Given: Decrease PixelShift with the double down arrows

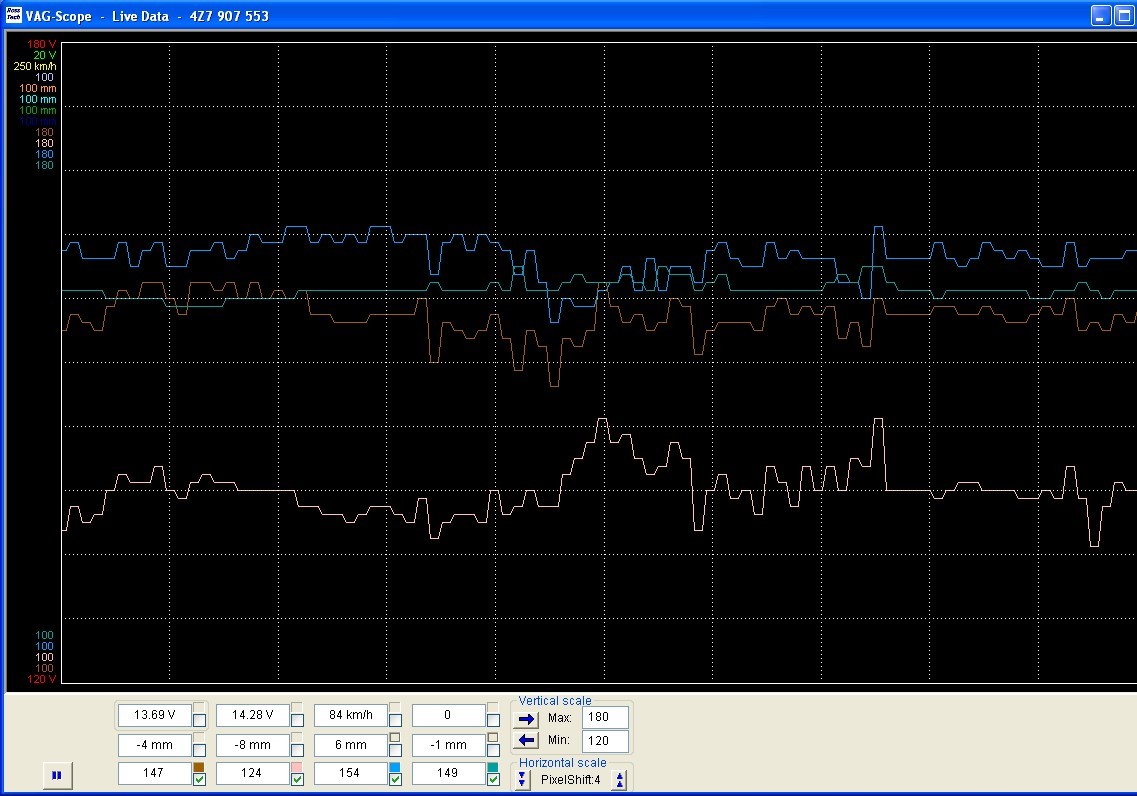Looking at the screenshot, I should (522, 780).
